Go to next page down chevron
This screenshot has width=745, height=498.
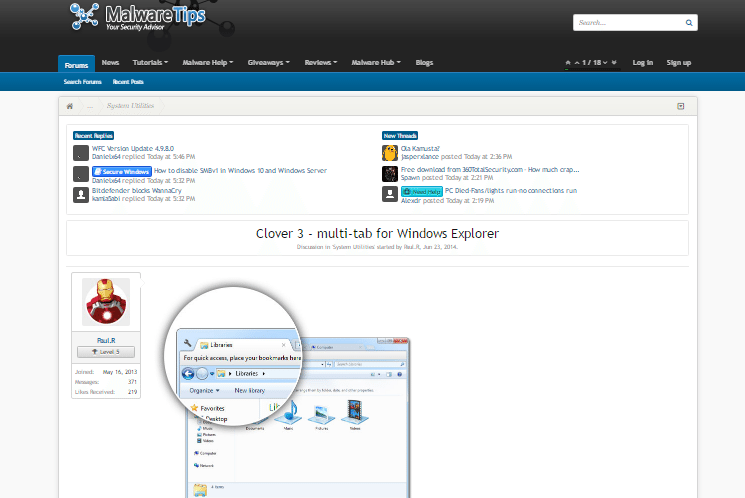pyautogui.click(x=605, y=63)
